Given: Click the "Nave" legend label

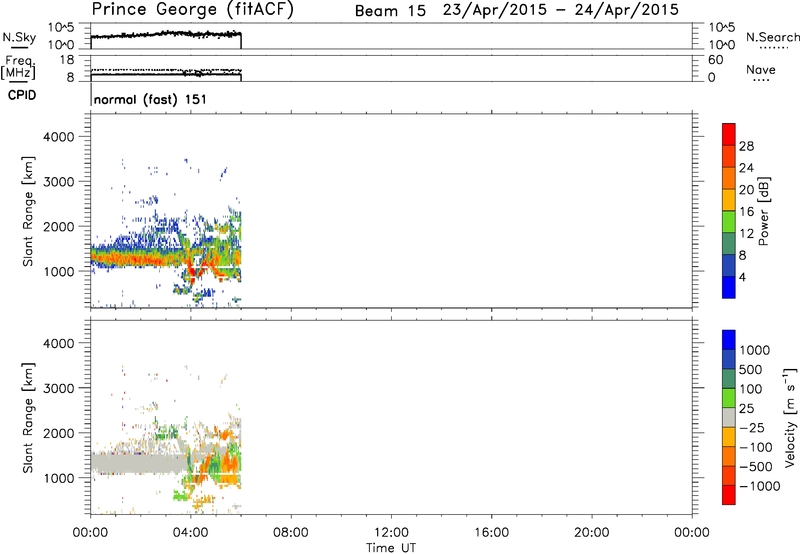Looking at the screenshot, I should [x=761, y=70].
